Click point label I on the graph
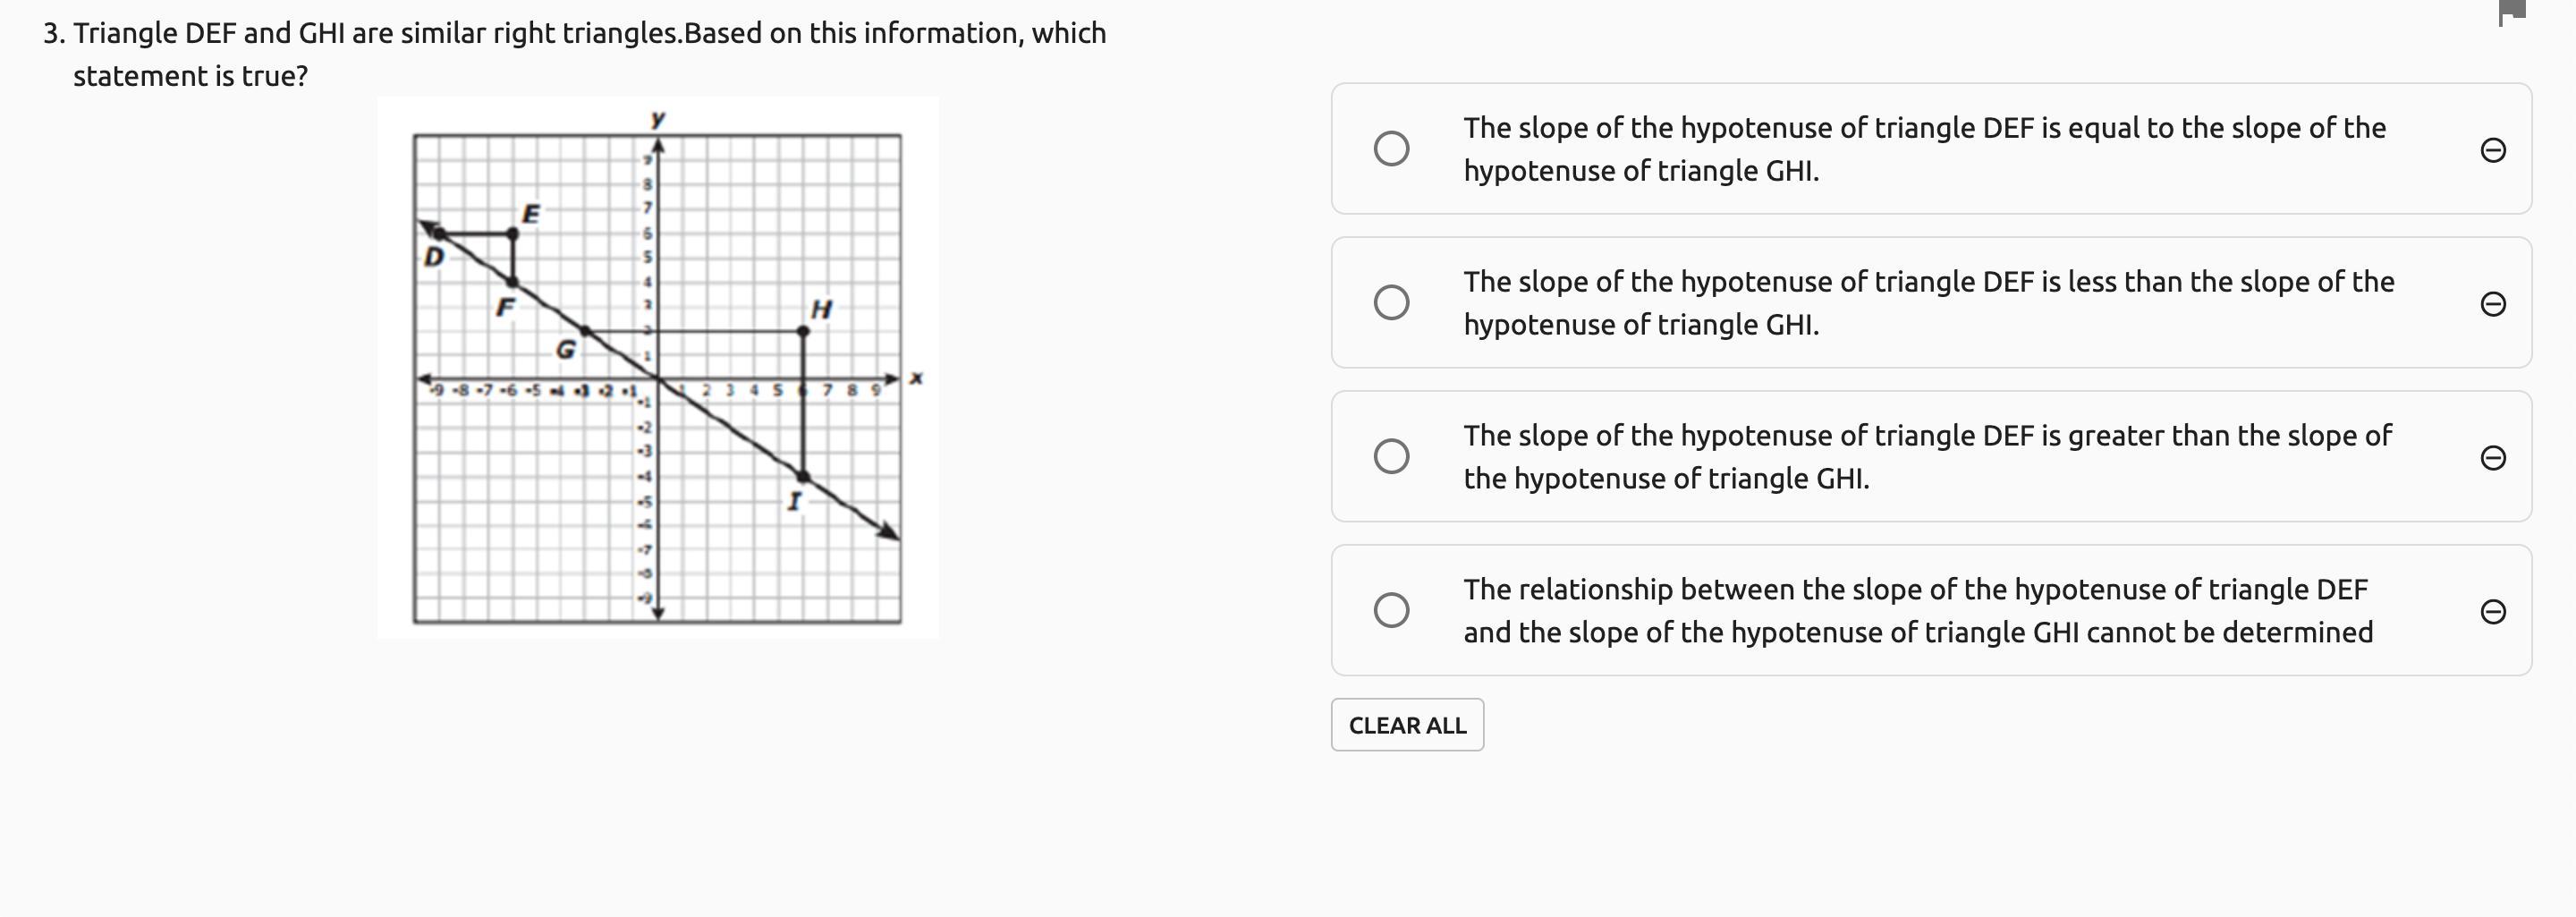Viewport: 2576px width, 917px height. [x=794, y=501]
